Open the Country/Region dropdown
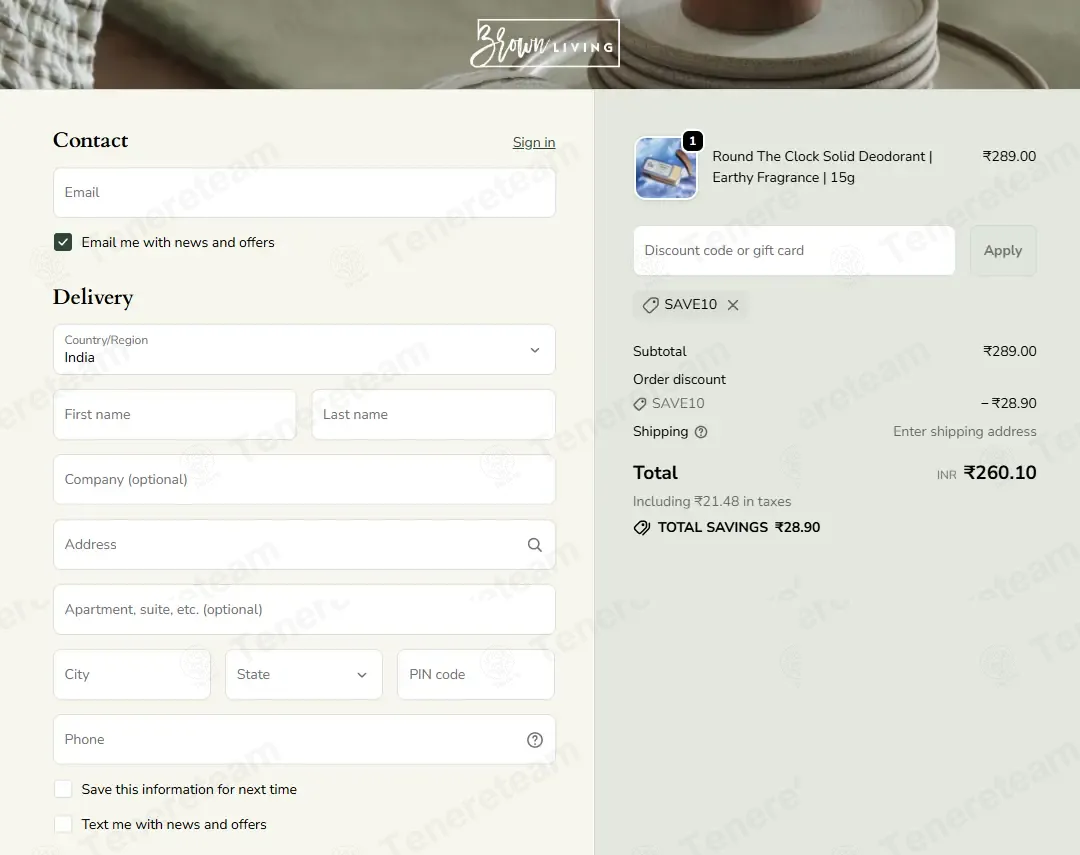 point(304,350)
